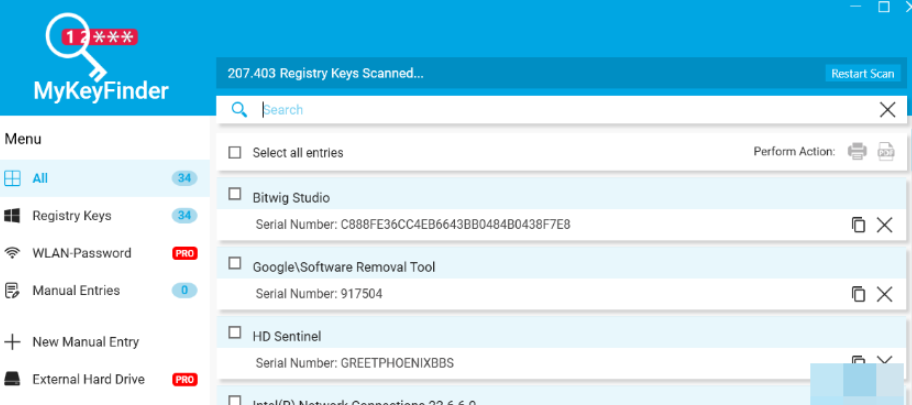Click the MyKeyFinder logo
Viewport: 912px width, 405px height.
101,56
